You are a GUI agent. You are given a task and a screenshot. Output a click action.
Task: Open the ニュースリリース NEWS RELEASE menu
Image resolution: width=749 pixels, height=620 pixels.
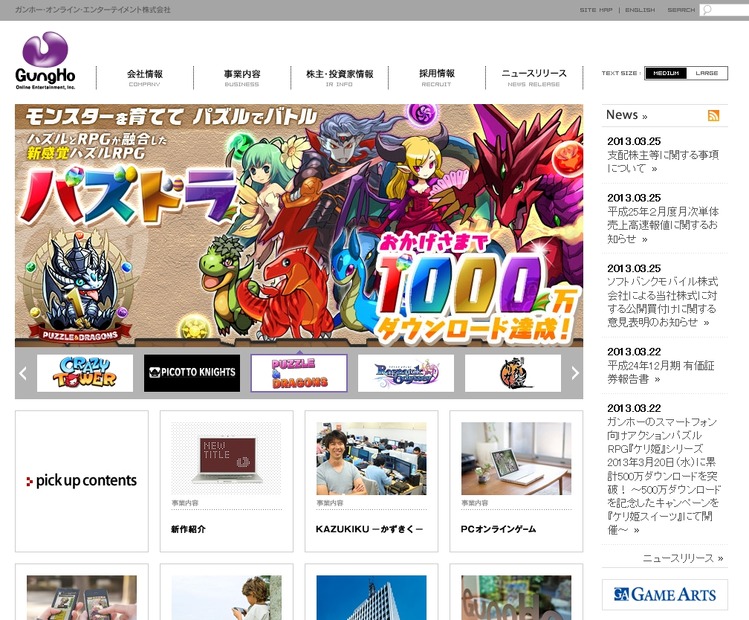pos(534,78)
